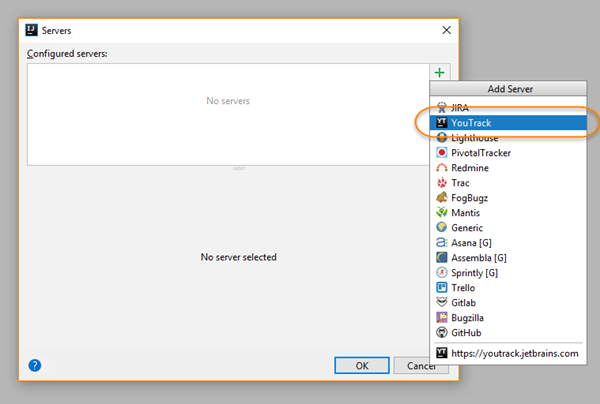
Task: Click the IntelliJ icon in Servers title bar
Action: 31,30
